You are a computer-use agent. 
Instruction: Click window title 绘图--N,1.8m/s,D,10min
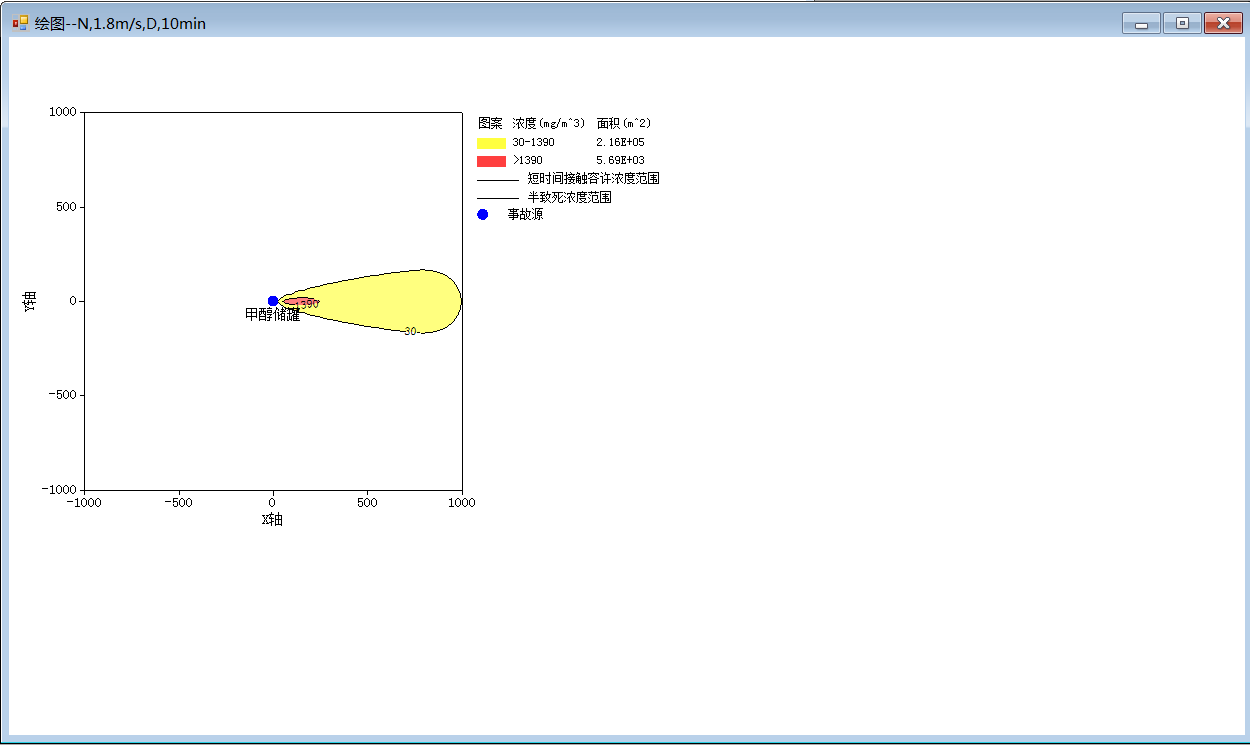[120, 23]
